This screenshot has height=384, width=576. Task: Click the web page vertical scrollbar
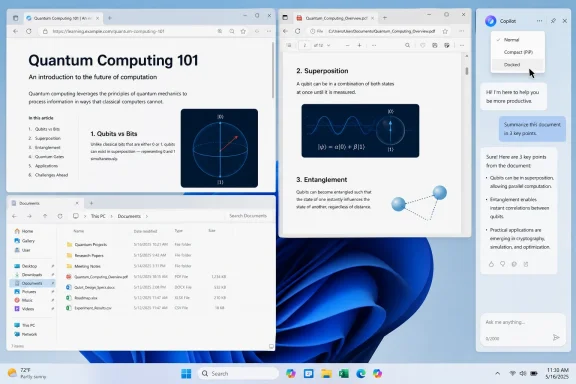tap(273, 70)
